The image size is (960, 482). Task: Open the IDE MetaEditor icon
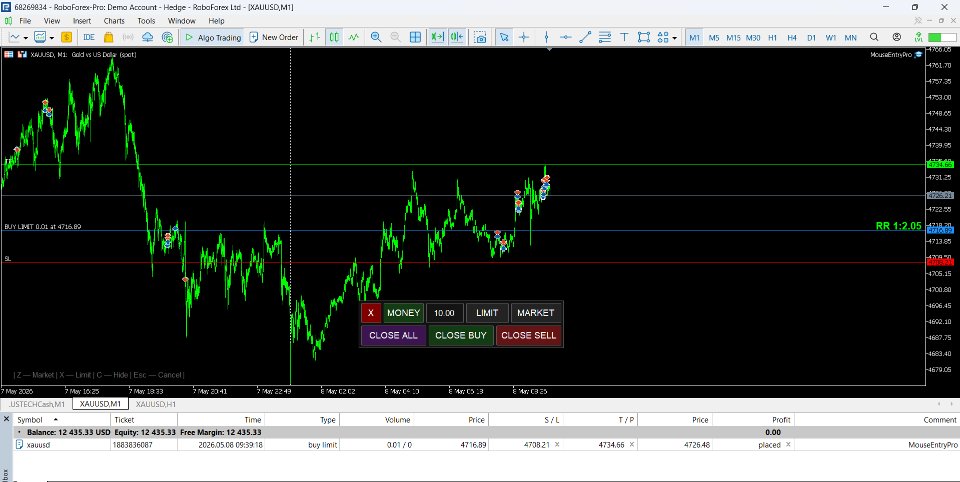(89, 37)
